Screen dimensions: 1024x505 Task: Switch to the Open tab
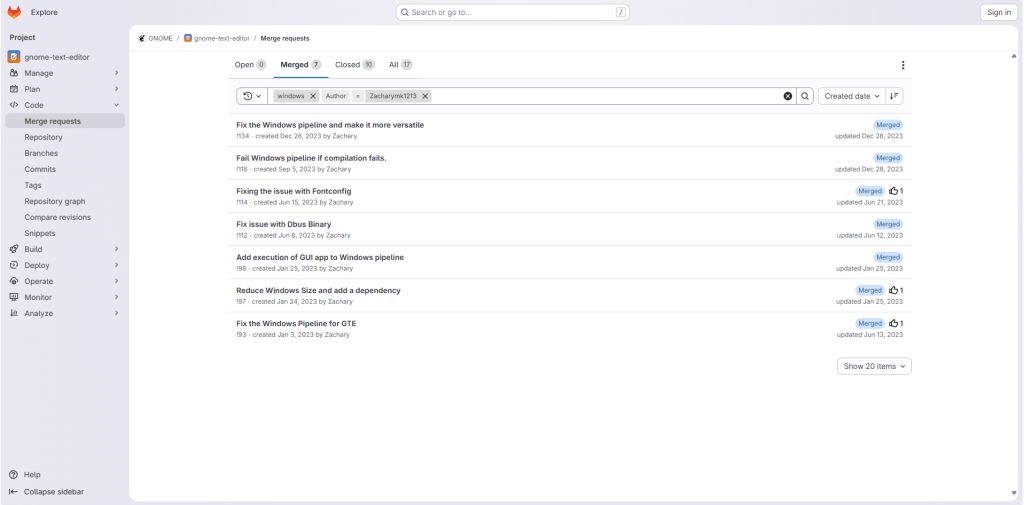pos(250,65)
